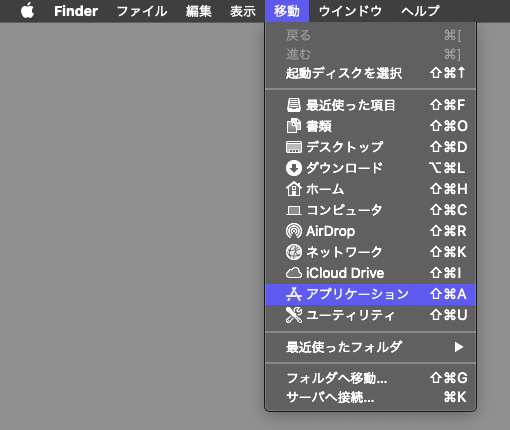Open the 編集 menu

click(199, 11)
